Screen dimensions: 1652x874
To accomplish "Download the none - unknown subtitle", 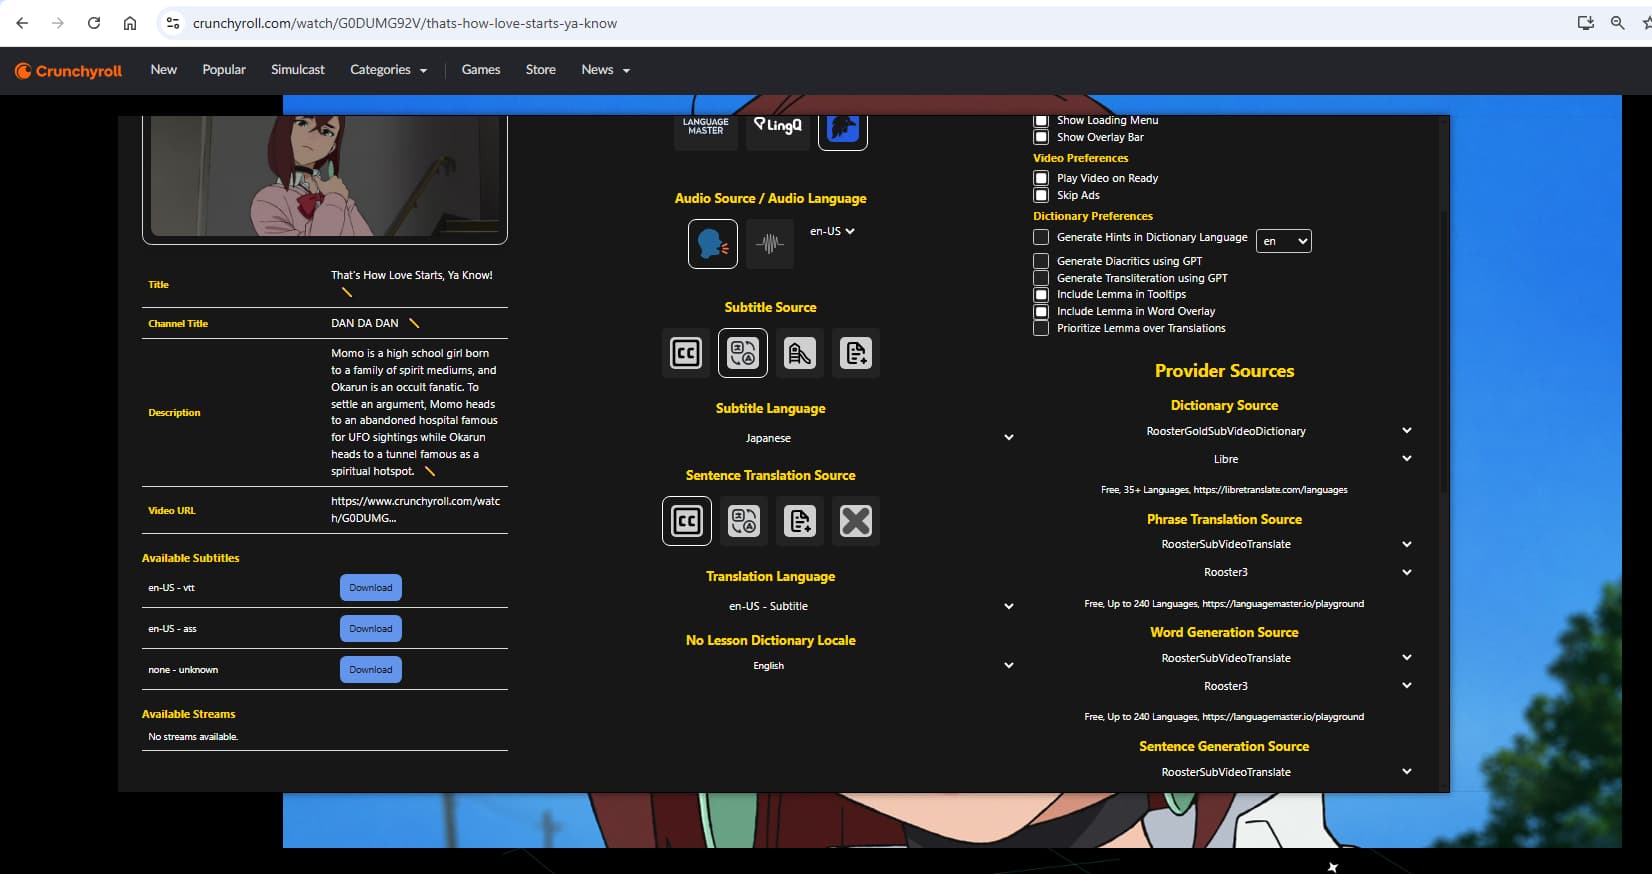I will click(371, 670).
